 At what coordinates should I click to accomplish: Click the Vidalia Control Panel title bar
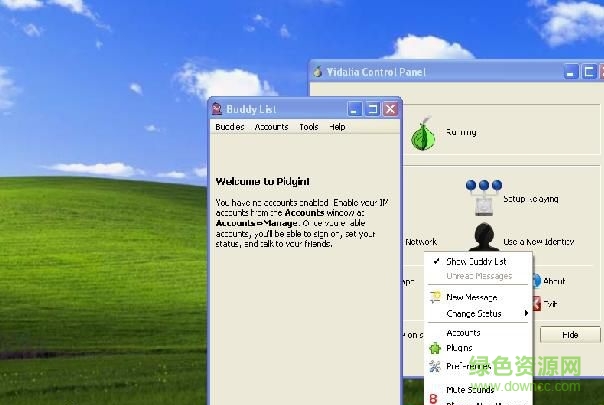coord(430,72)
